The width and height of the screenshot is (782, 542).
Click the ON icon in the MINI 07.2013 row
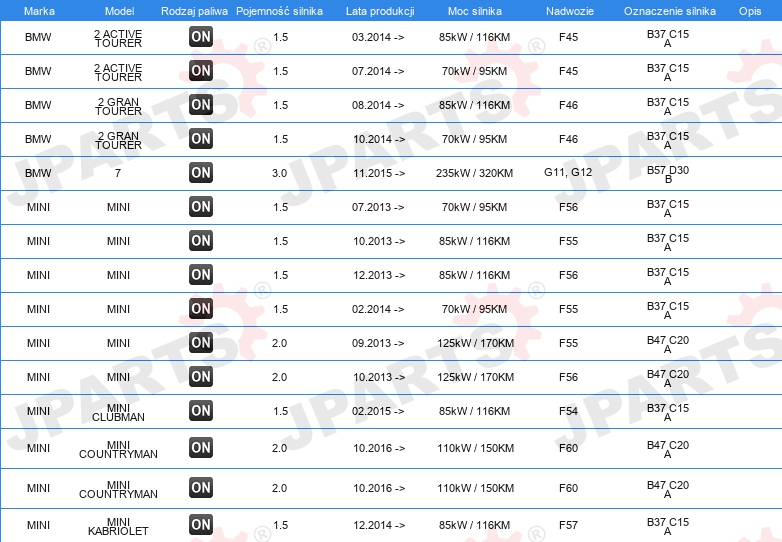(x=201, y=206)
